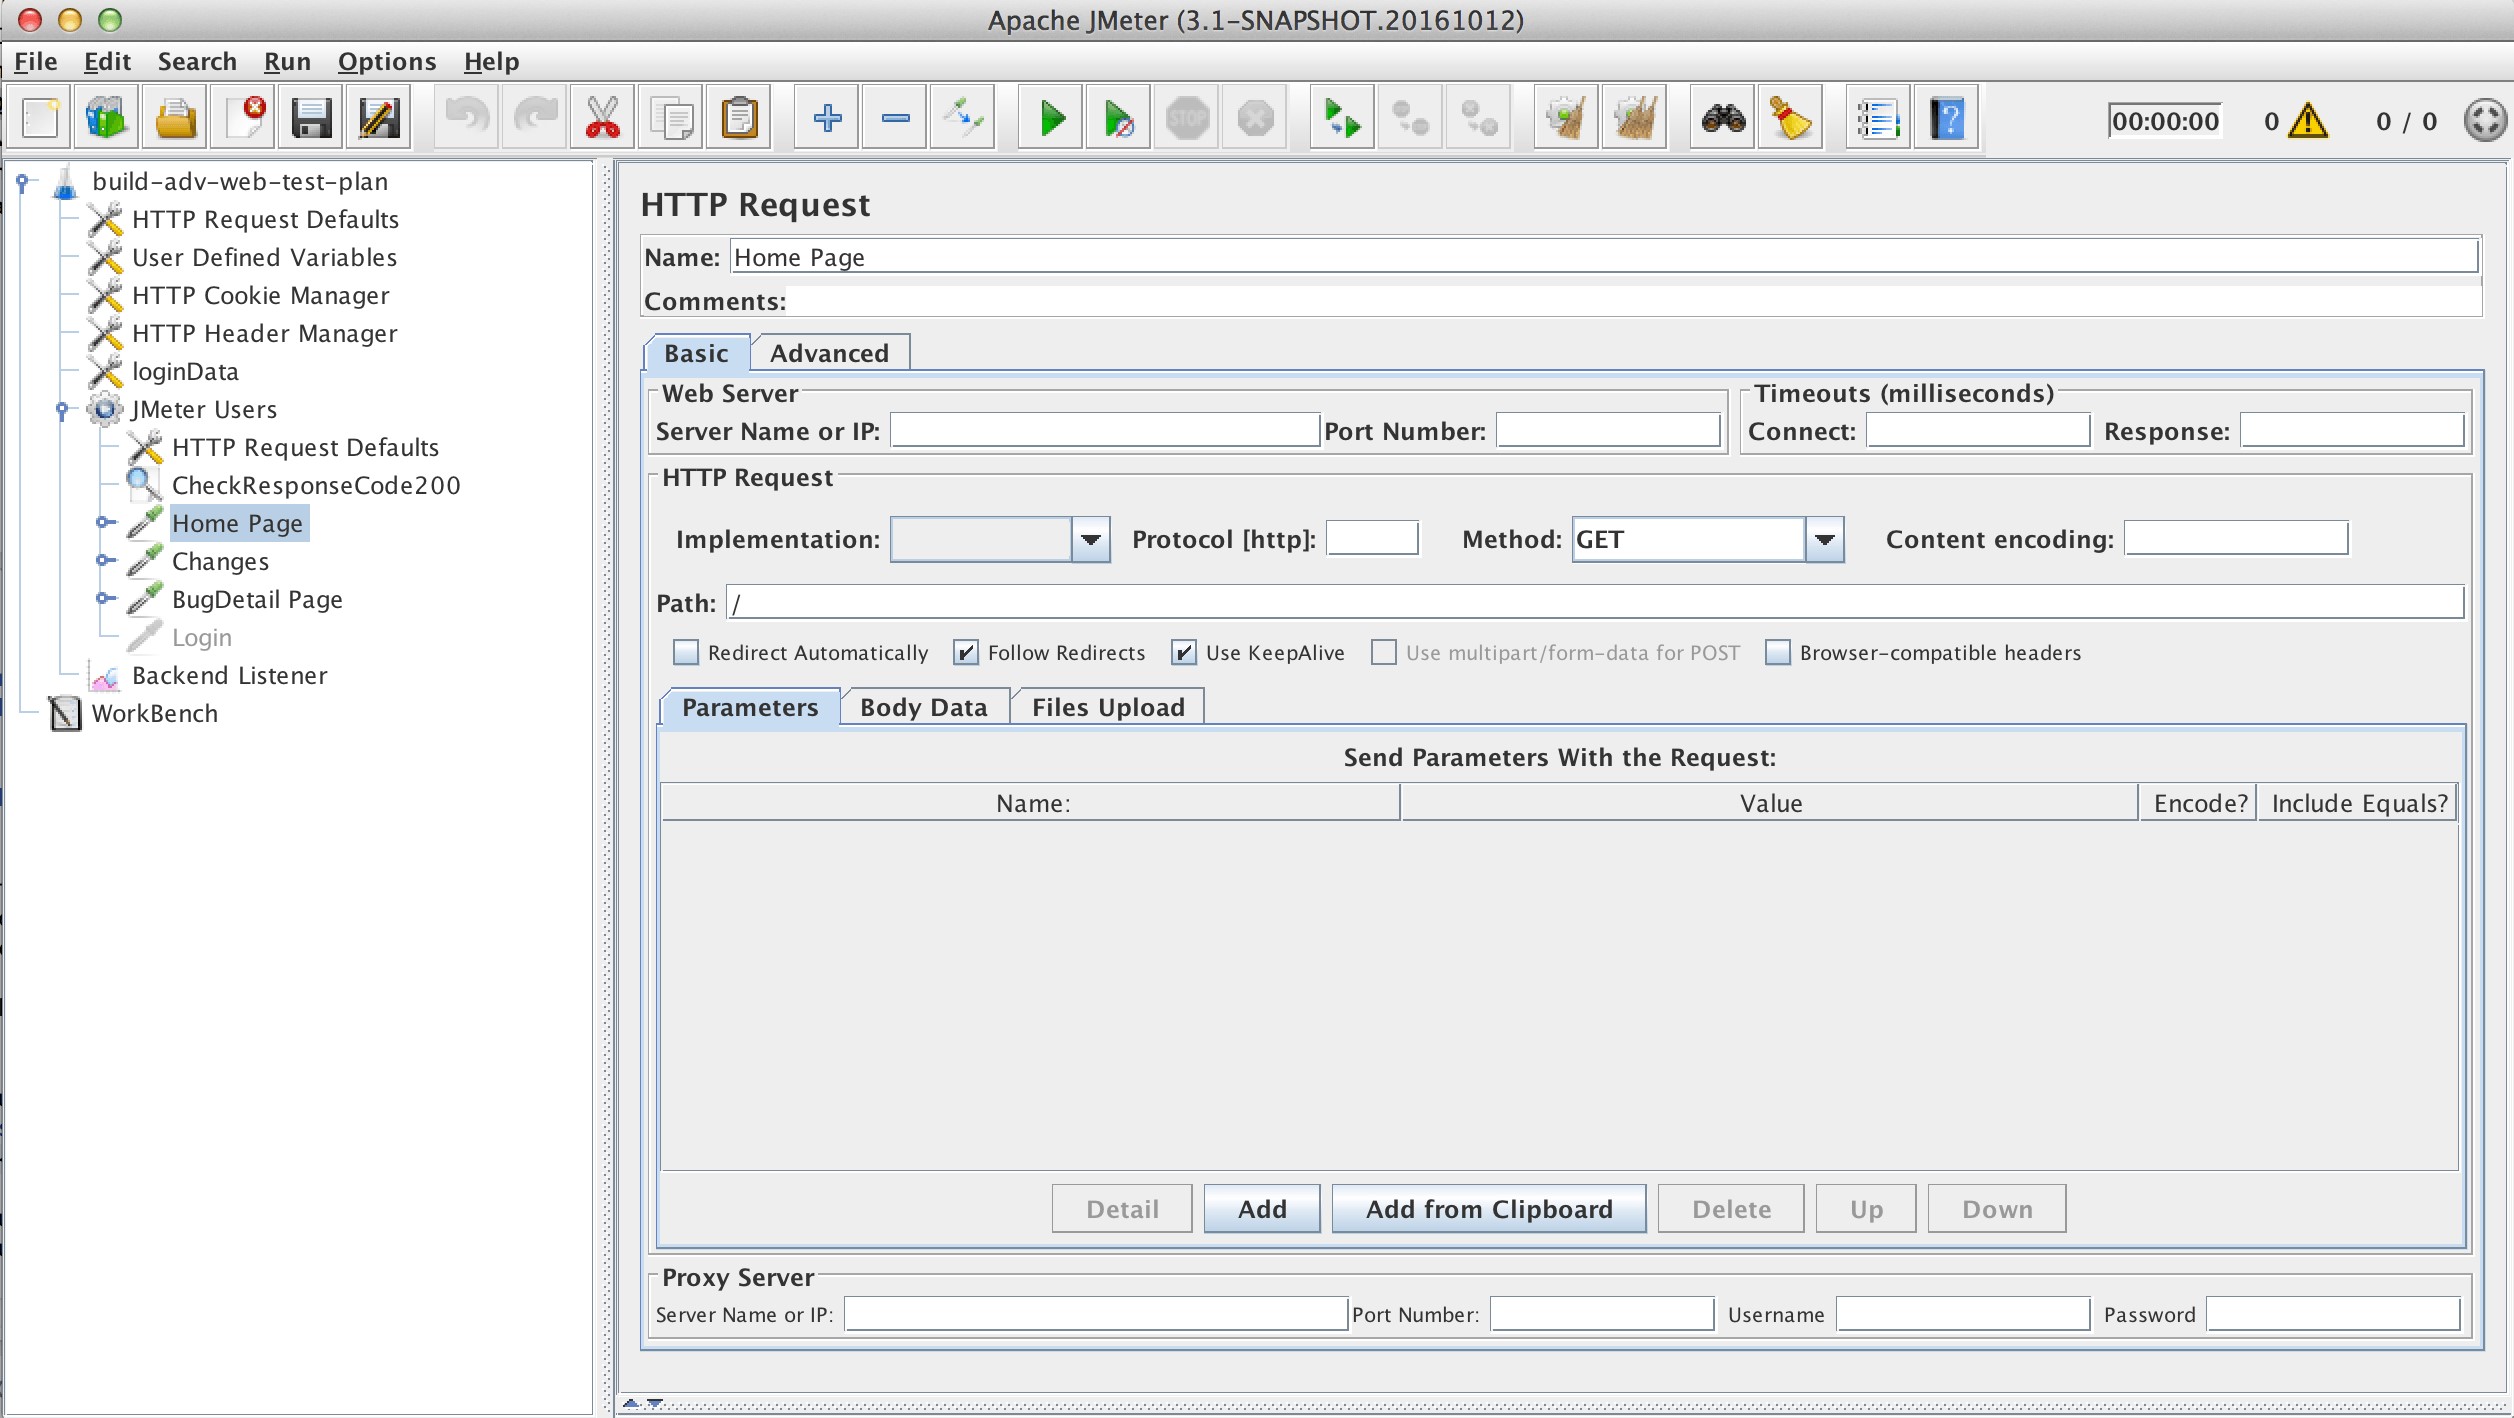2514x1418 pixels.
Task: Open the Body Data tab
Action: [924, 706]
